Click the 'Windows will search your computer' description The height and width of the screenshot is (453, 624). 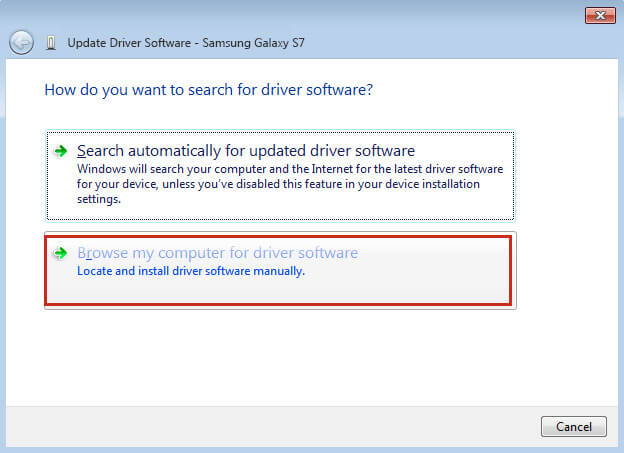[290, 184]
